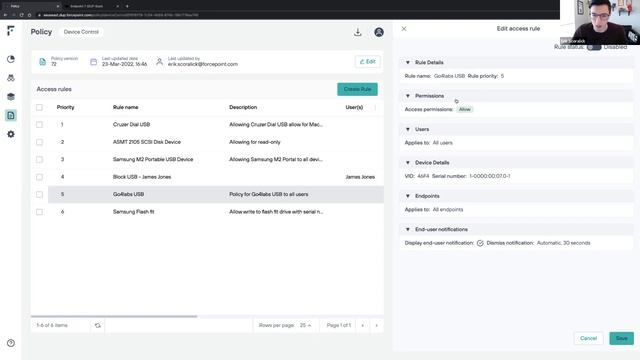Collapse the Device Details section
Viewport: 640px width, 360px height.
(407, 163)
